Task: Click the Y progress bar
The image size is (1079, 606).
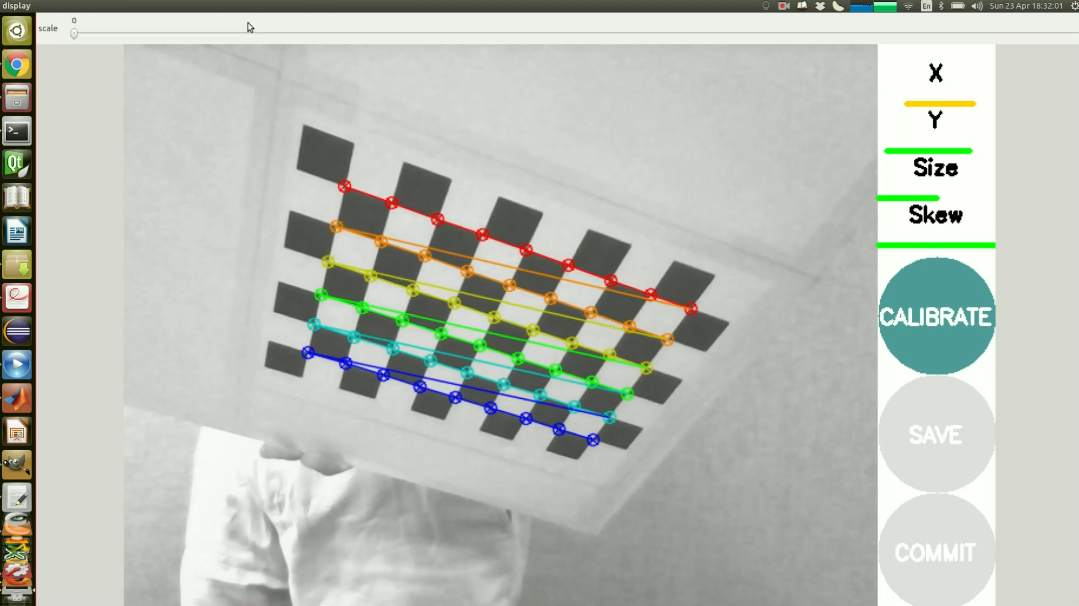Action: 928,151
